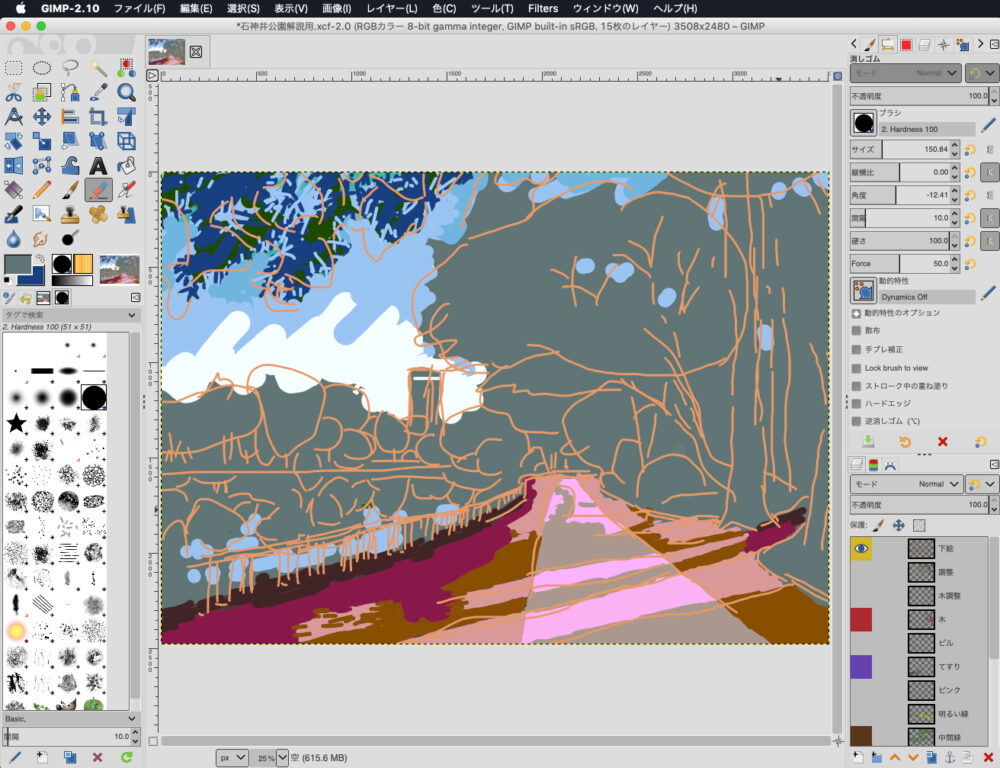Open the Filters menu
Image resolution: width=1000 pixels, height=768 pixels.
point(543,8)
